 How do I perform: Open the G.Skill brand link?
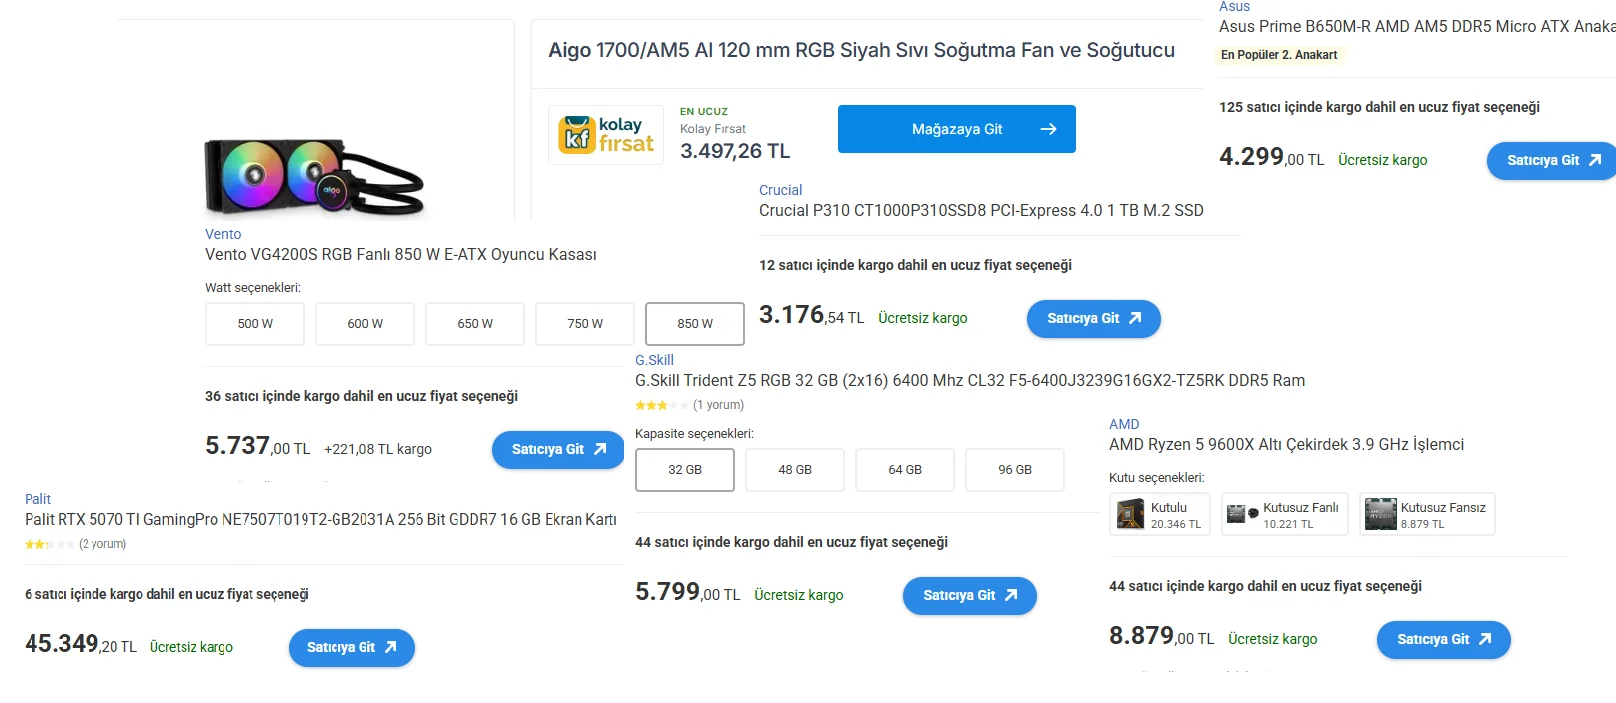tap(654, 360)
